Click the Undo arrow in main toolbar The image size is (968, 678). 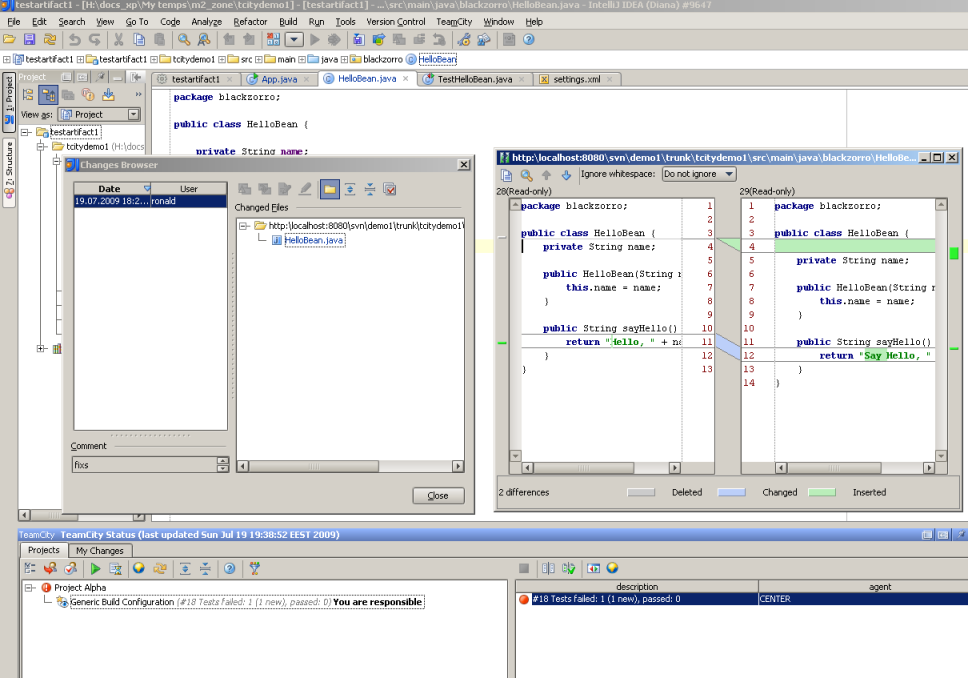[74, 40]
